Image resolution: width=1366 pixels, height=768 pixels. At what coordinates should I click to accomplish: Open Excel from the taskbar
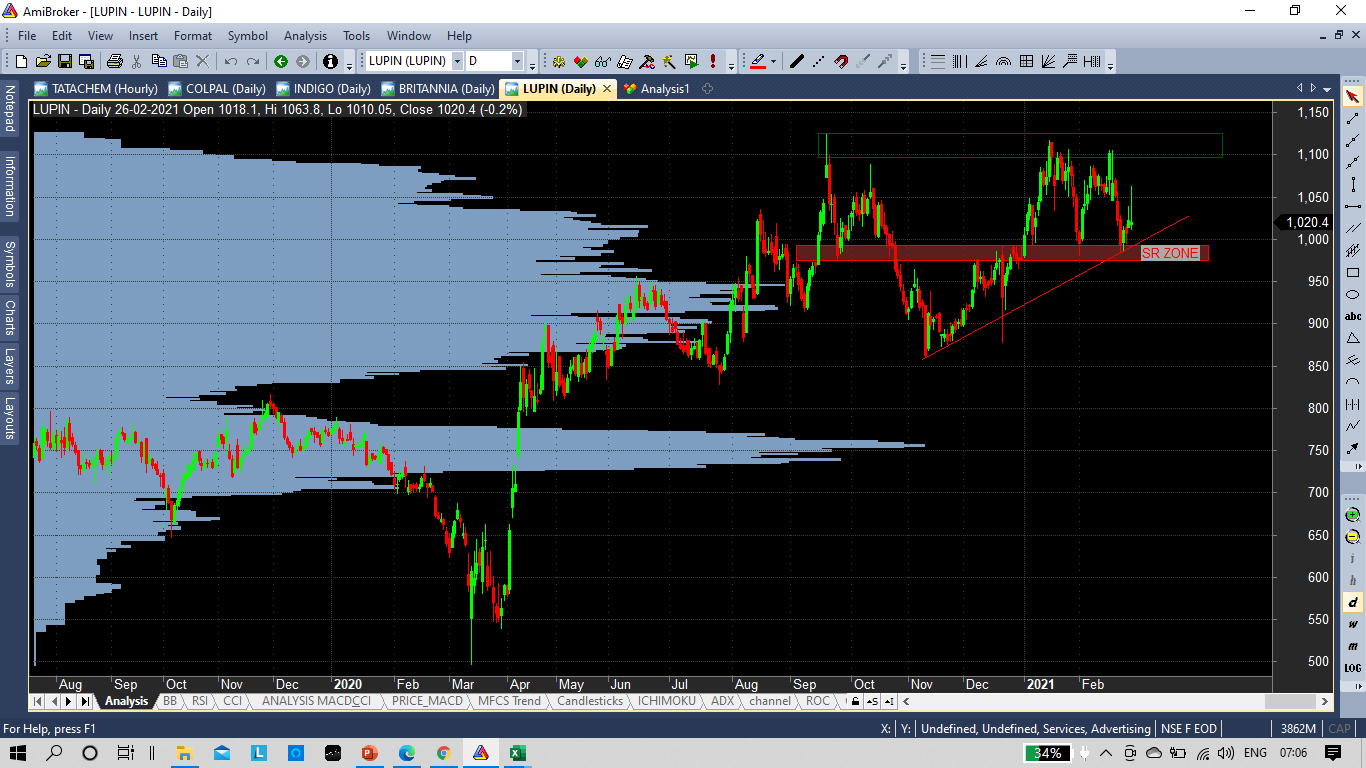point(517,753)
